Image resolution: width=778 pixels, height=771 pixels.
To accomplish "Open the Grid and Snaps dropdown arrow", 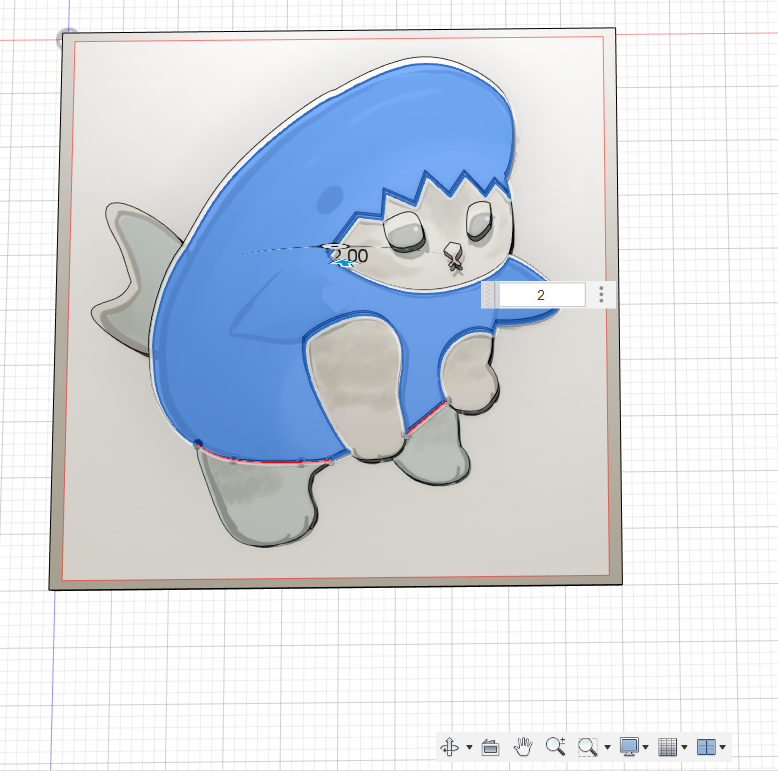I will coord(684,747).
